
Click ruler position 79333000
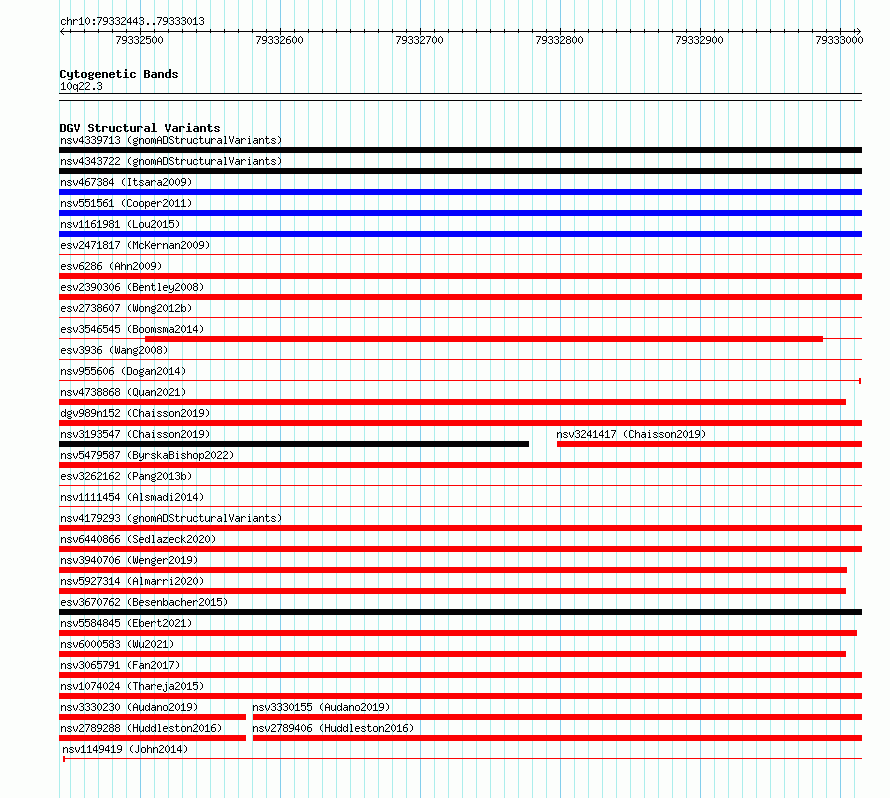coord(839,40)
